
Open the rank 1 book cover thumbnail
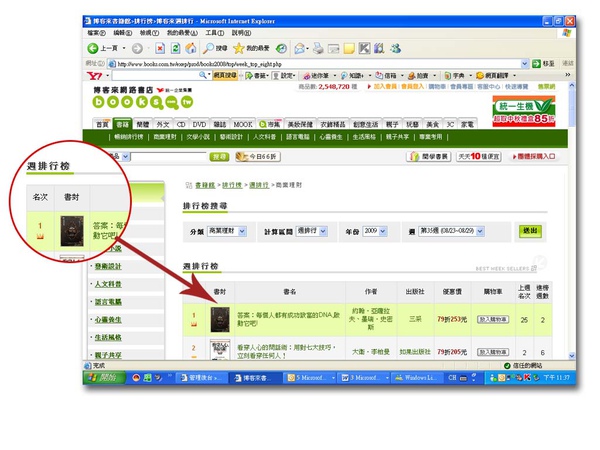point(220,319)
